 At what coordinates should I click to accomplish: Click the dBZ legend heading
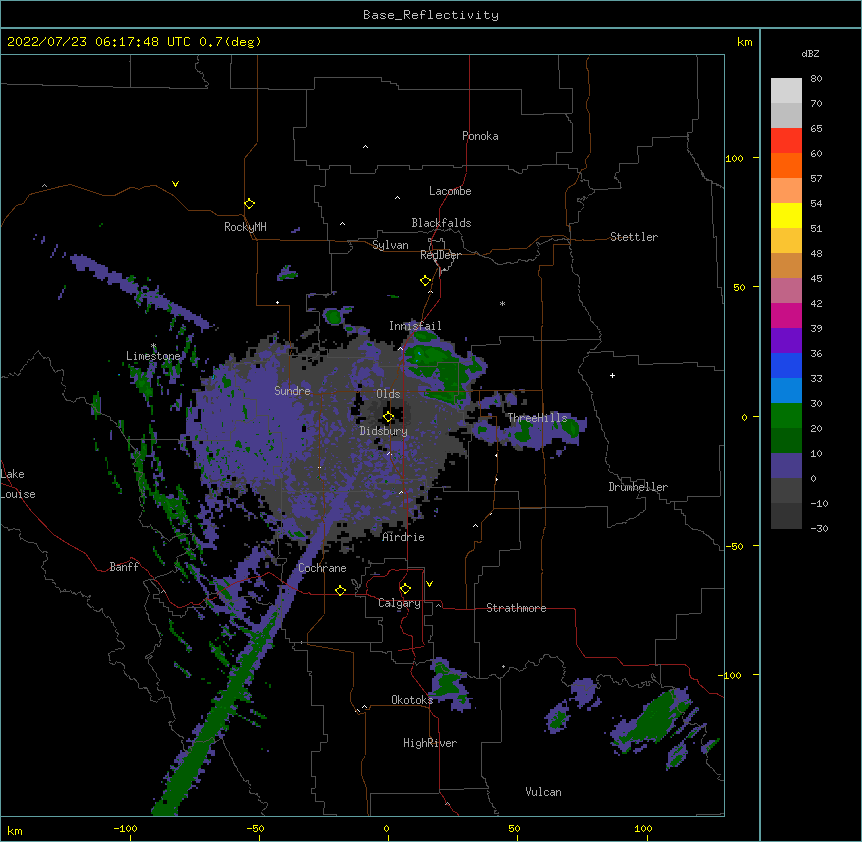810,54
